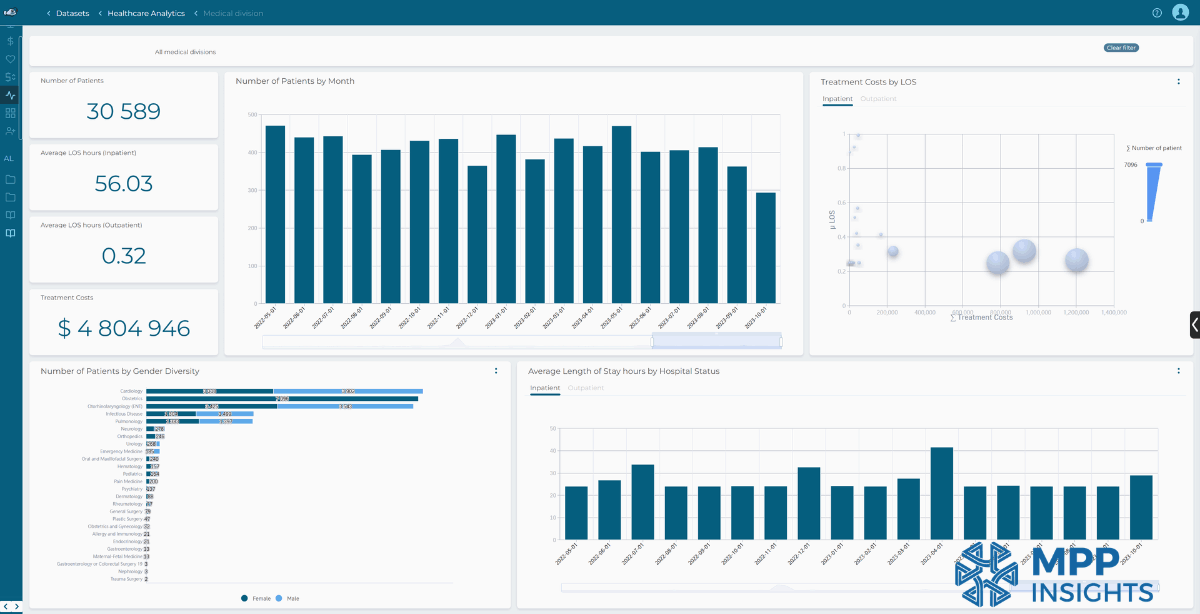Select the pulse/activity analytics icon in sidebar
The width and height of the screenshot is (1200, 614).
tap(11, 95)
